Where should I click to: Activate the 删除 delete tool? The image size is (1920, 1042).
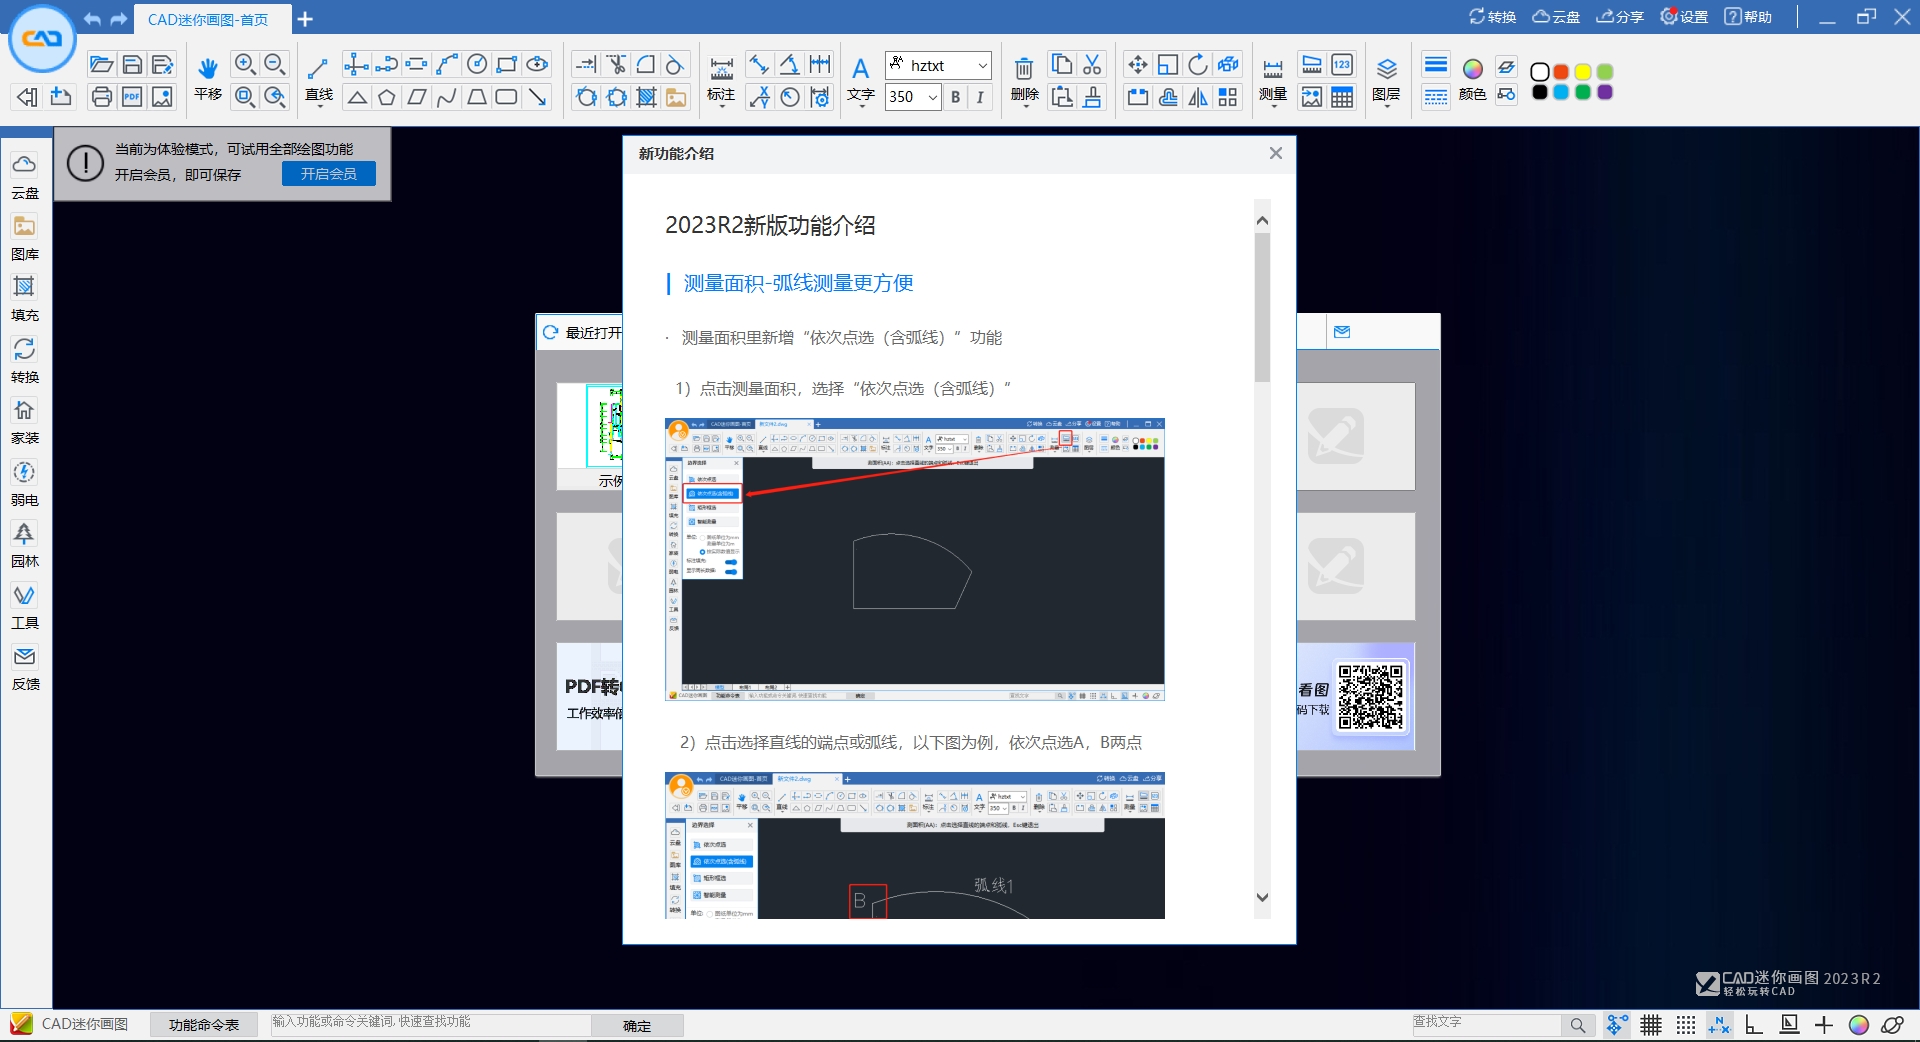1023,80
